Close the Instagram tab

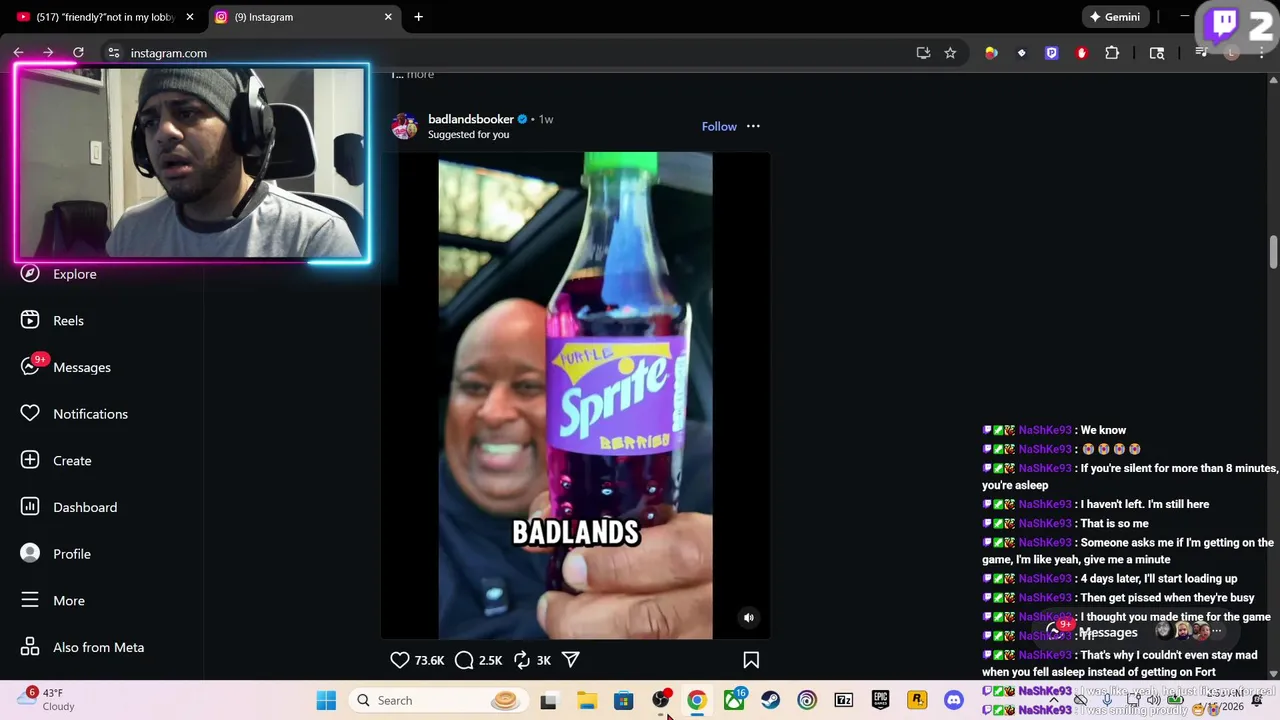[388, 17]
